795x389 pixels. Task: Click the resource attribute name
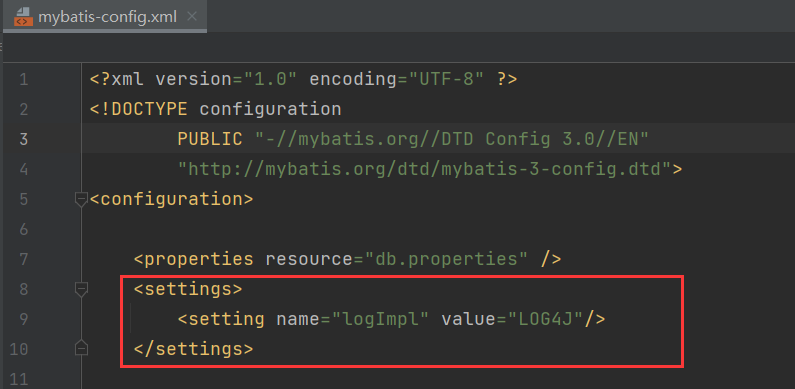click(309, 259)
